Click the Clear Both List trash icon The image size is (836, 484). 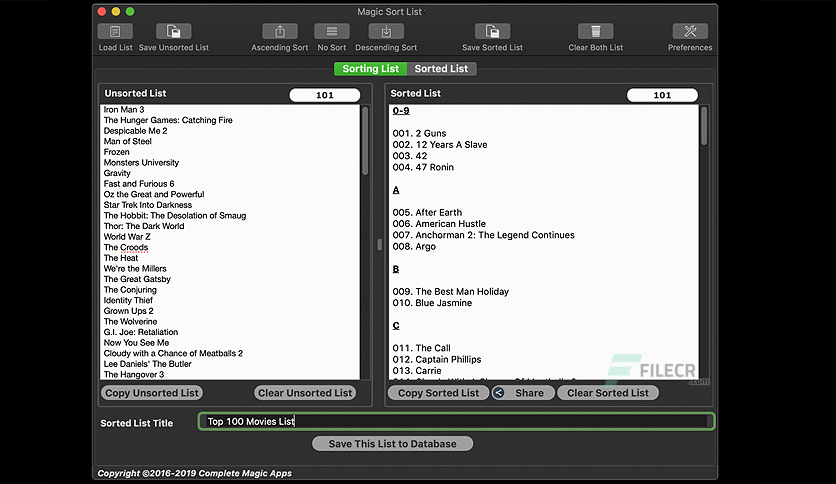[x=596, y=31]
